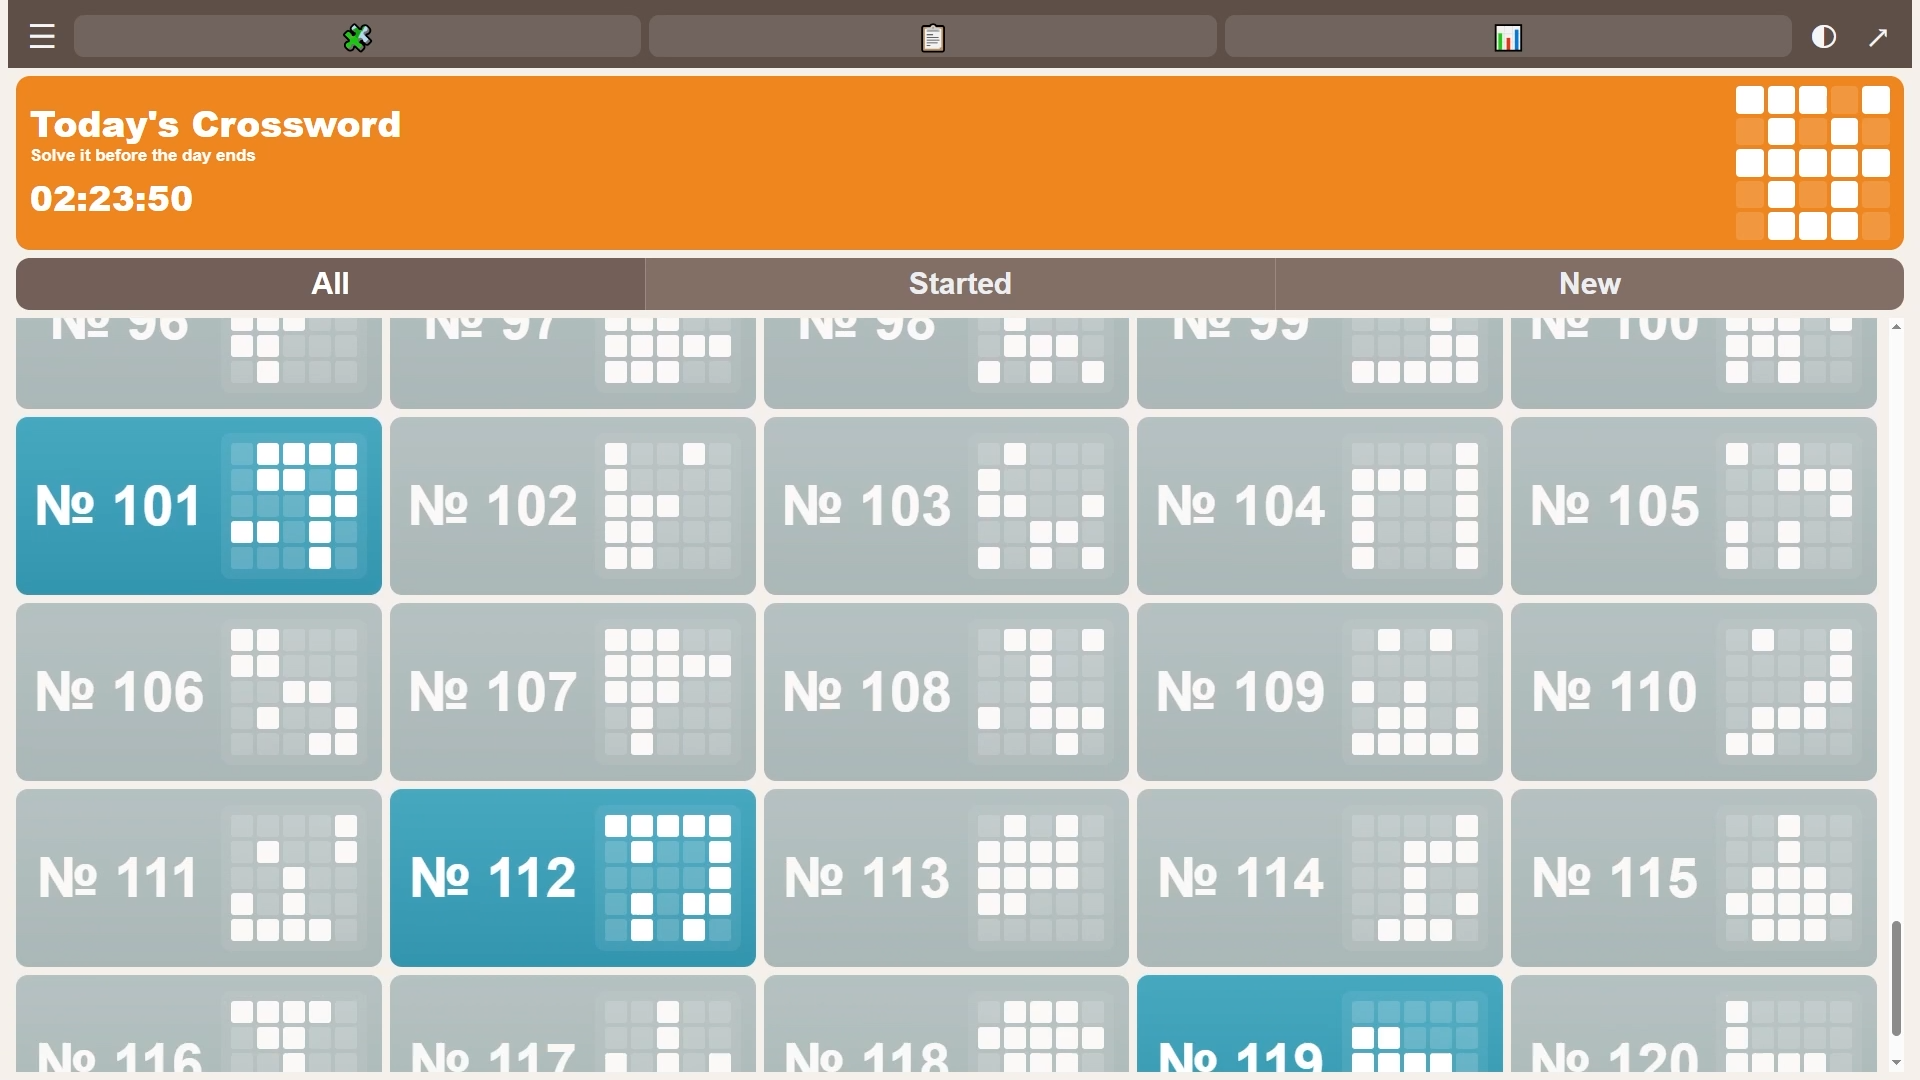Open crossword No 101
The image size is (1920, 1080).
pyautogui.click(x=198, y=506)
